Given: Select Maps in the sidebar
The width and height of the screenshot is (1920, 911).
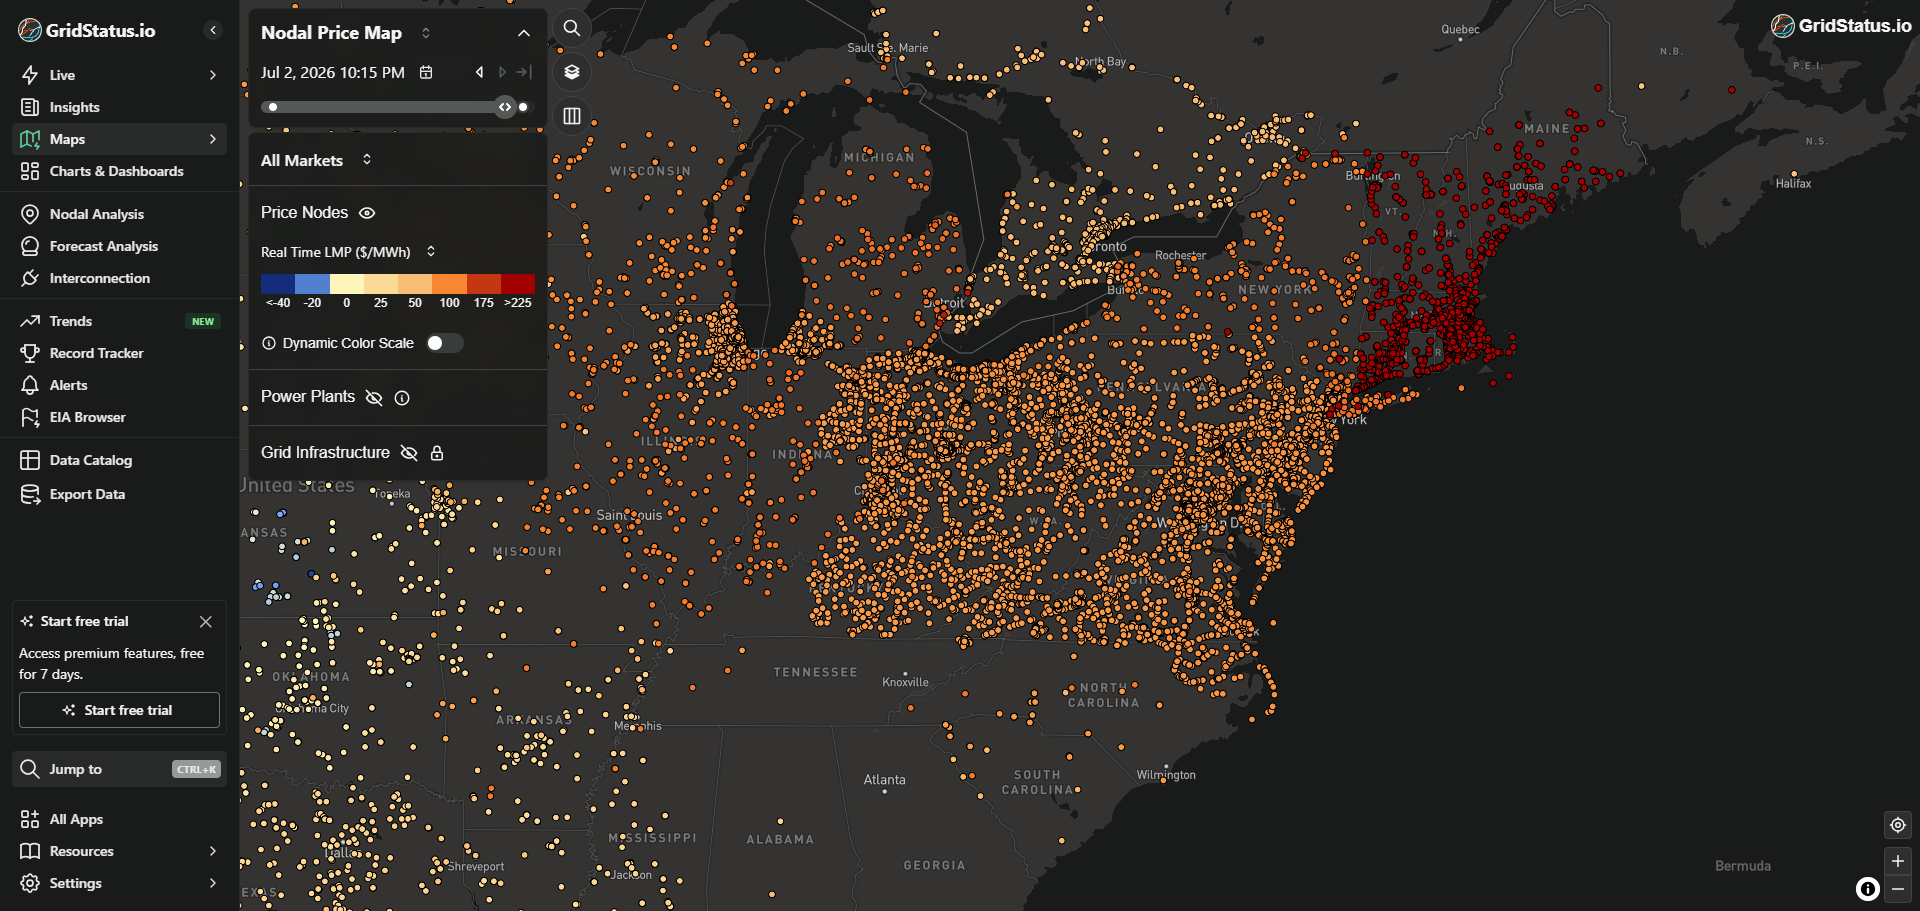Looking at the screenshot, I should [x=119, y=139].
